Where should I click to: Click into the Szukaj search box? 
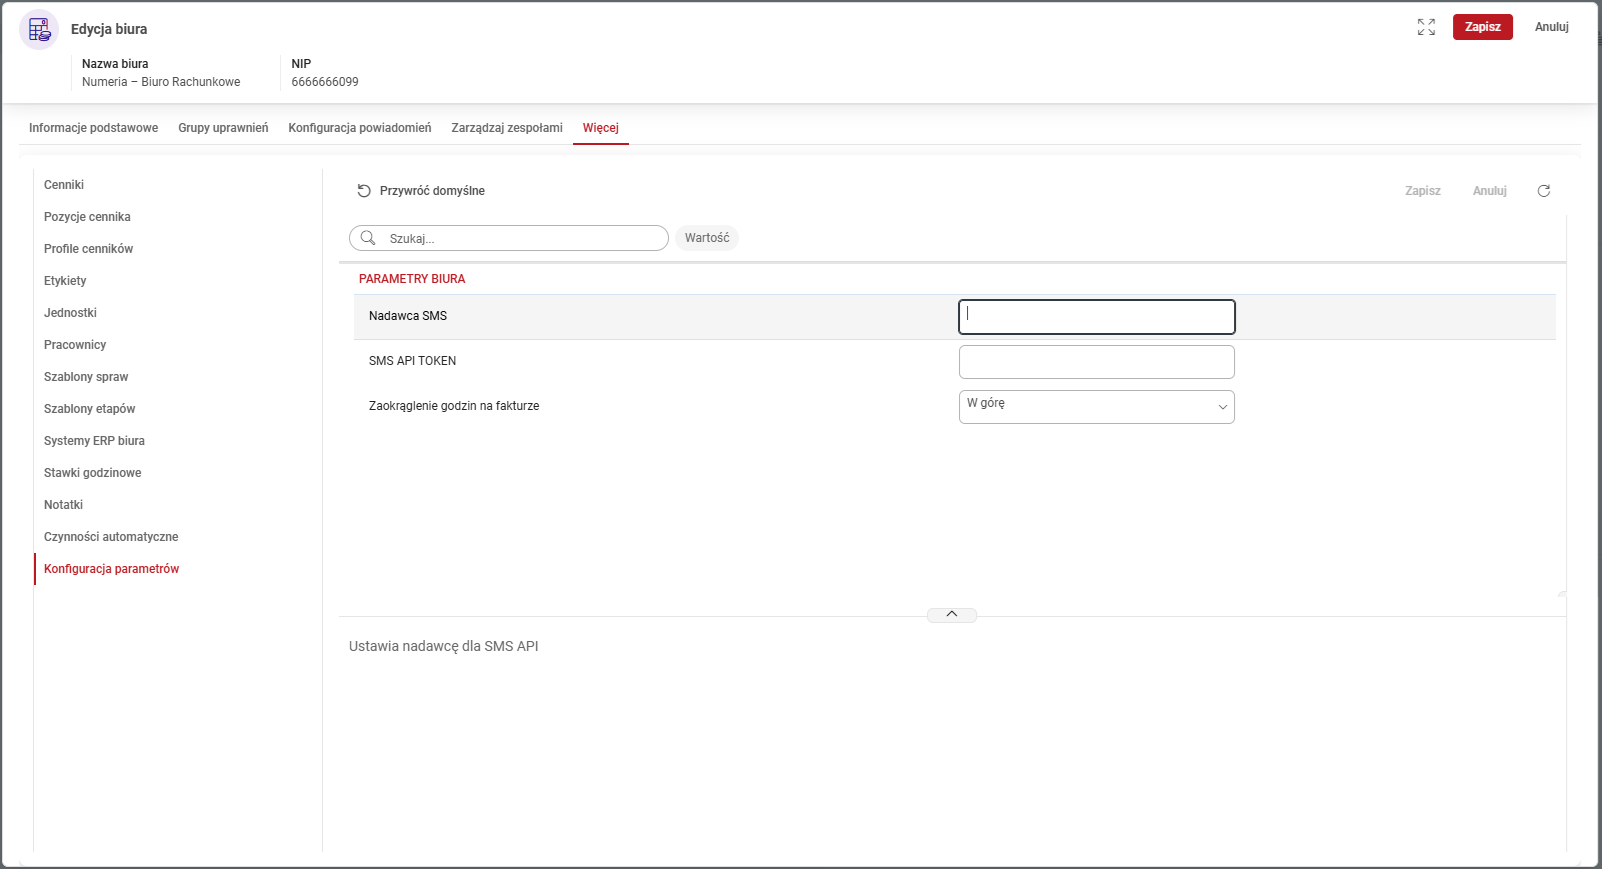[x=520, y=238]
